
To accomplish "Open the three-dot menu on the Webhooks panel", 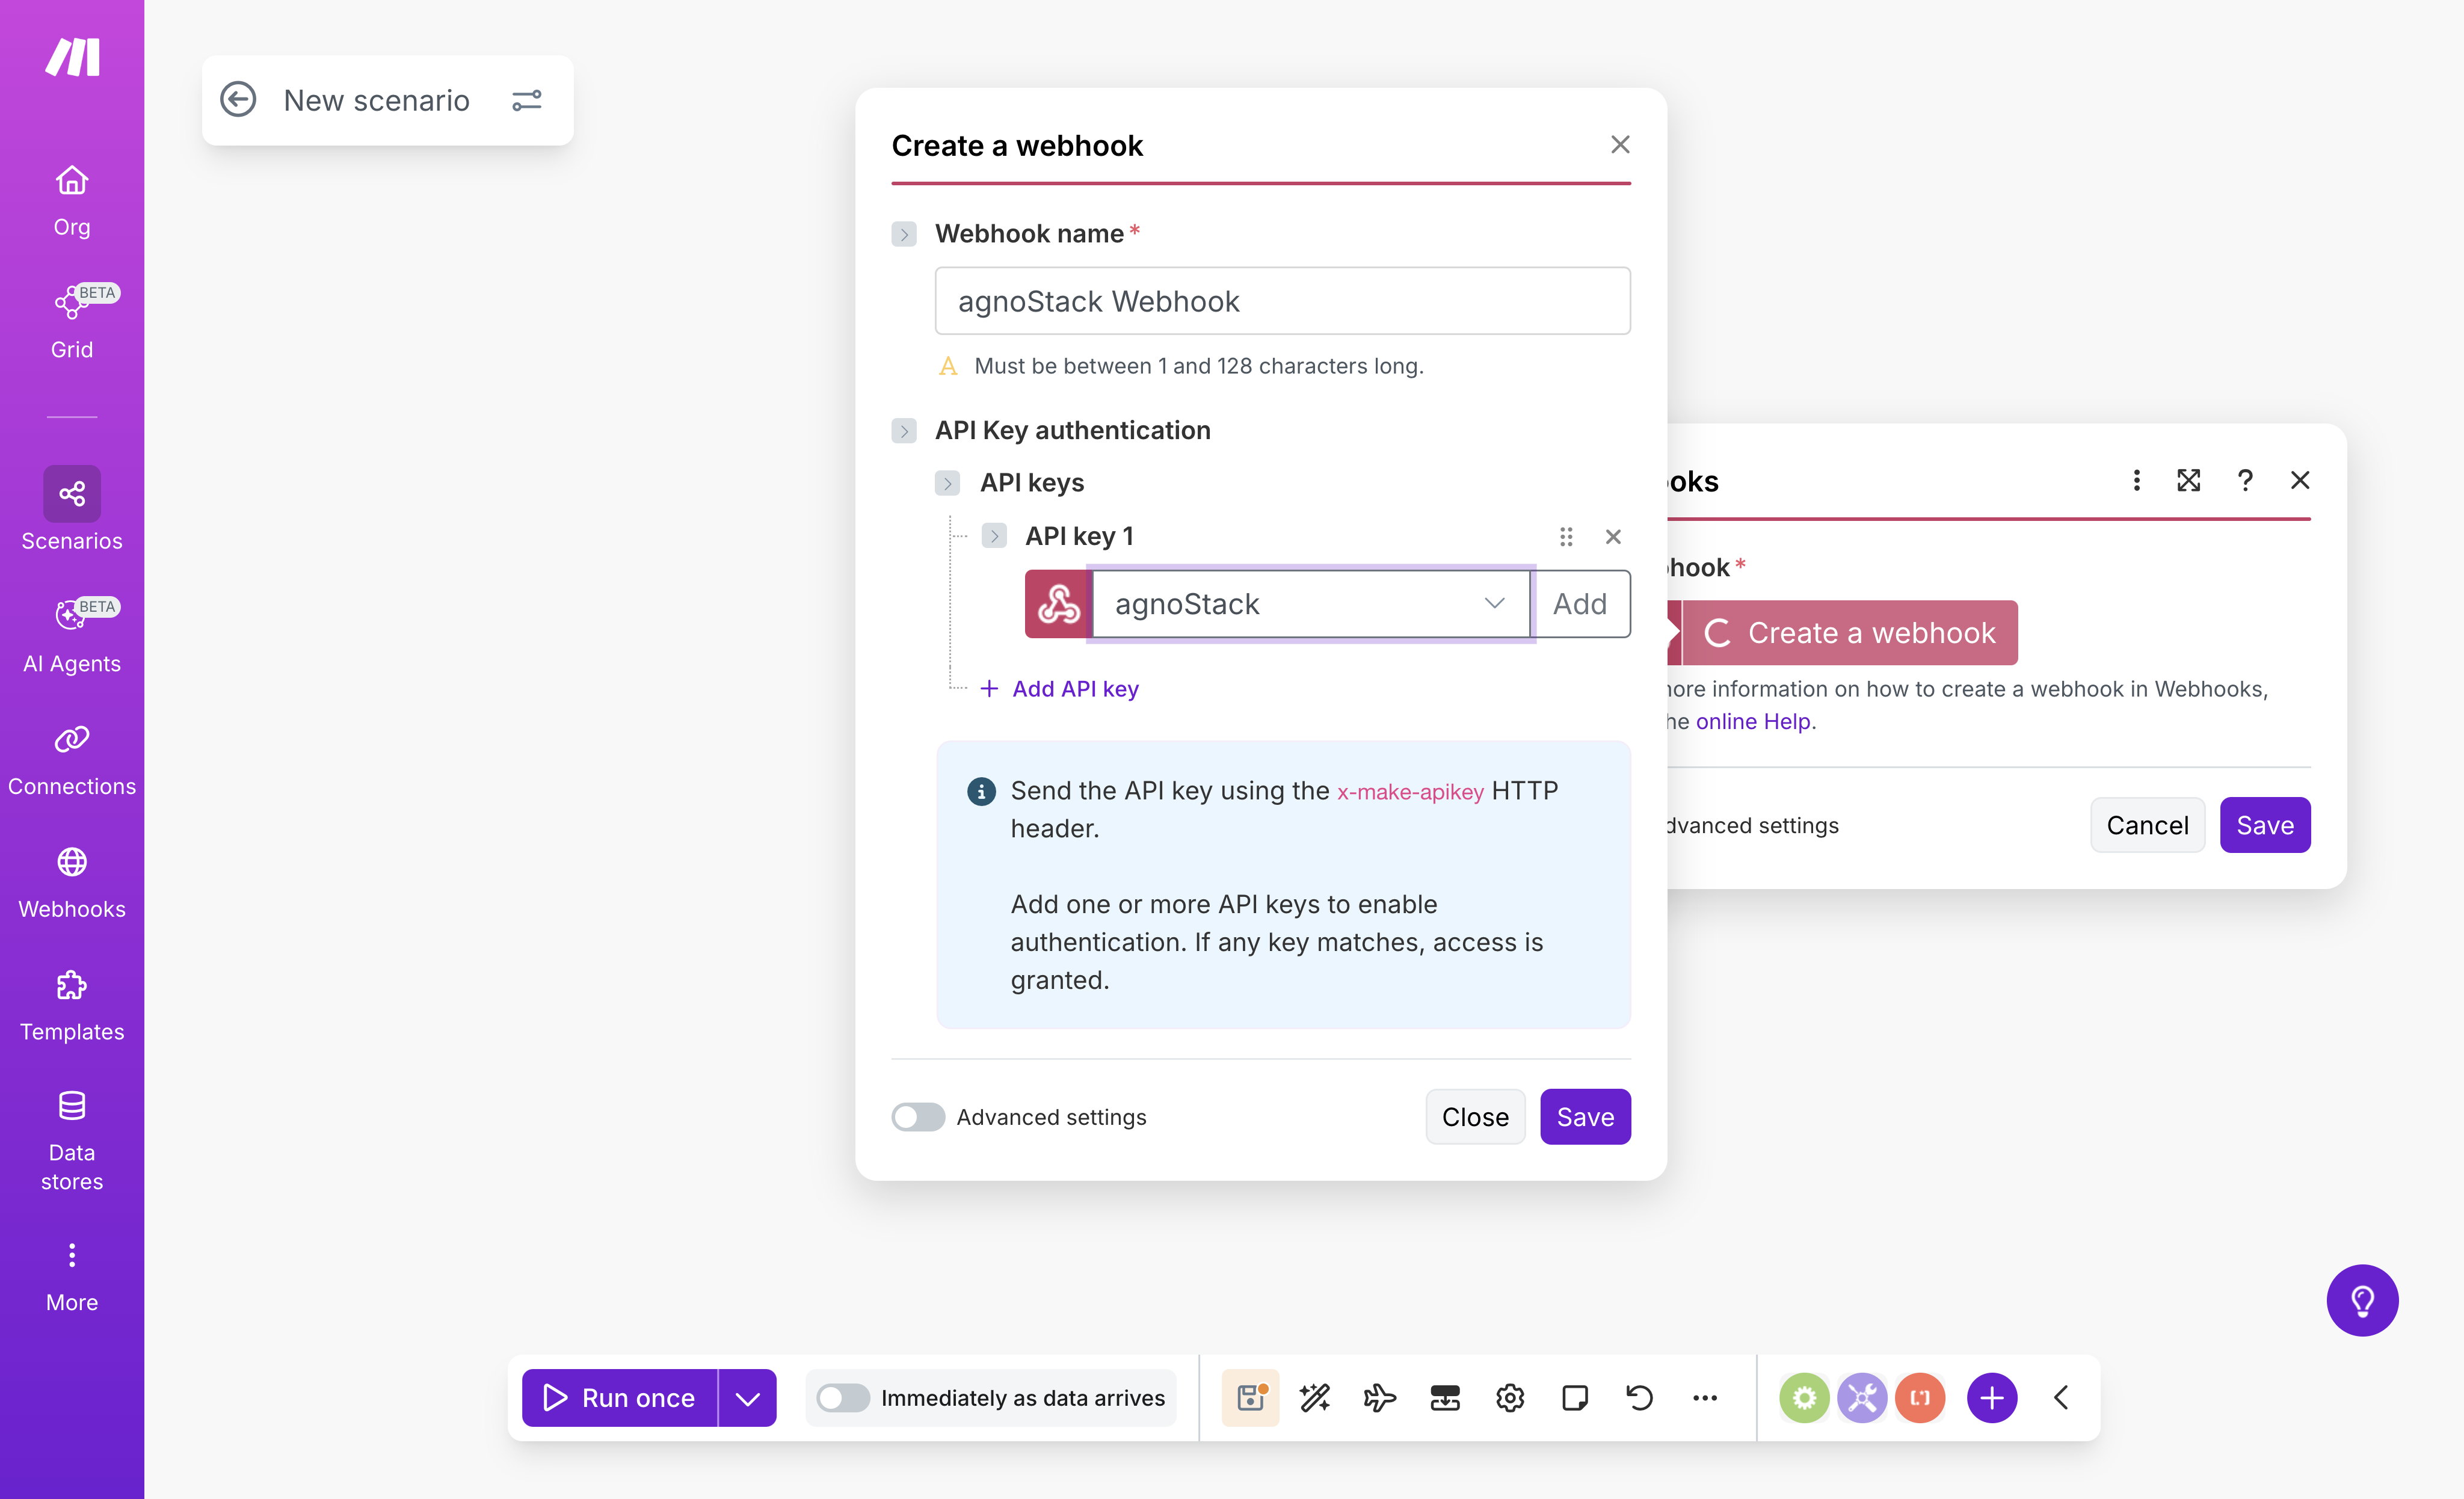I will click(x=2136, y=480).
